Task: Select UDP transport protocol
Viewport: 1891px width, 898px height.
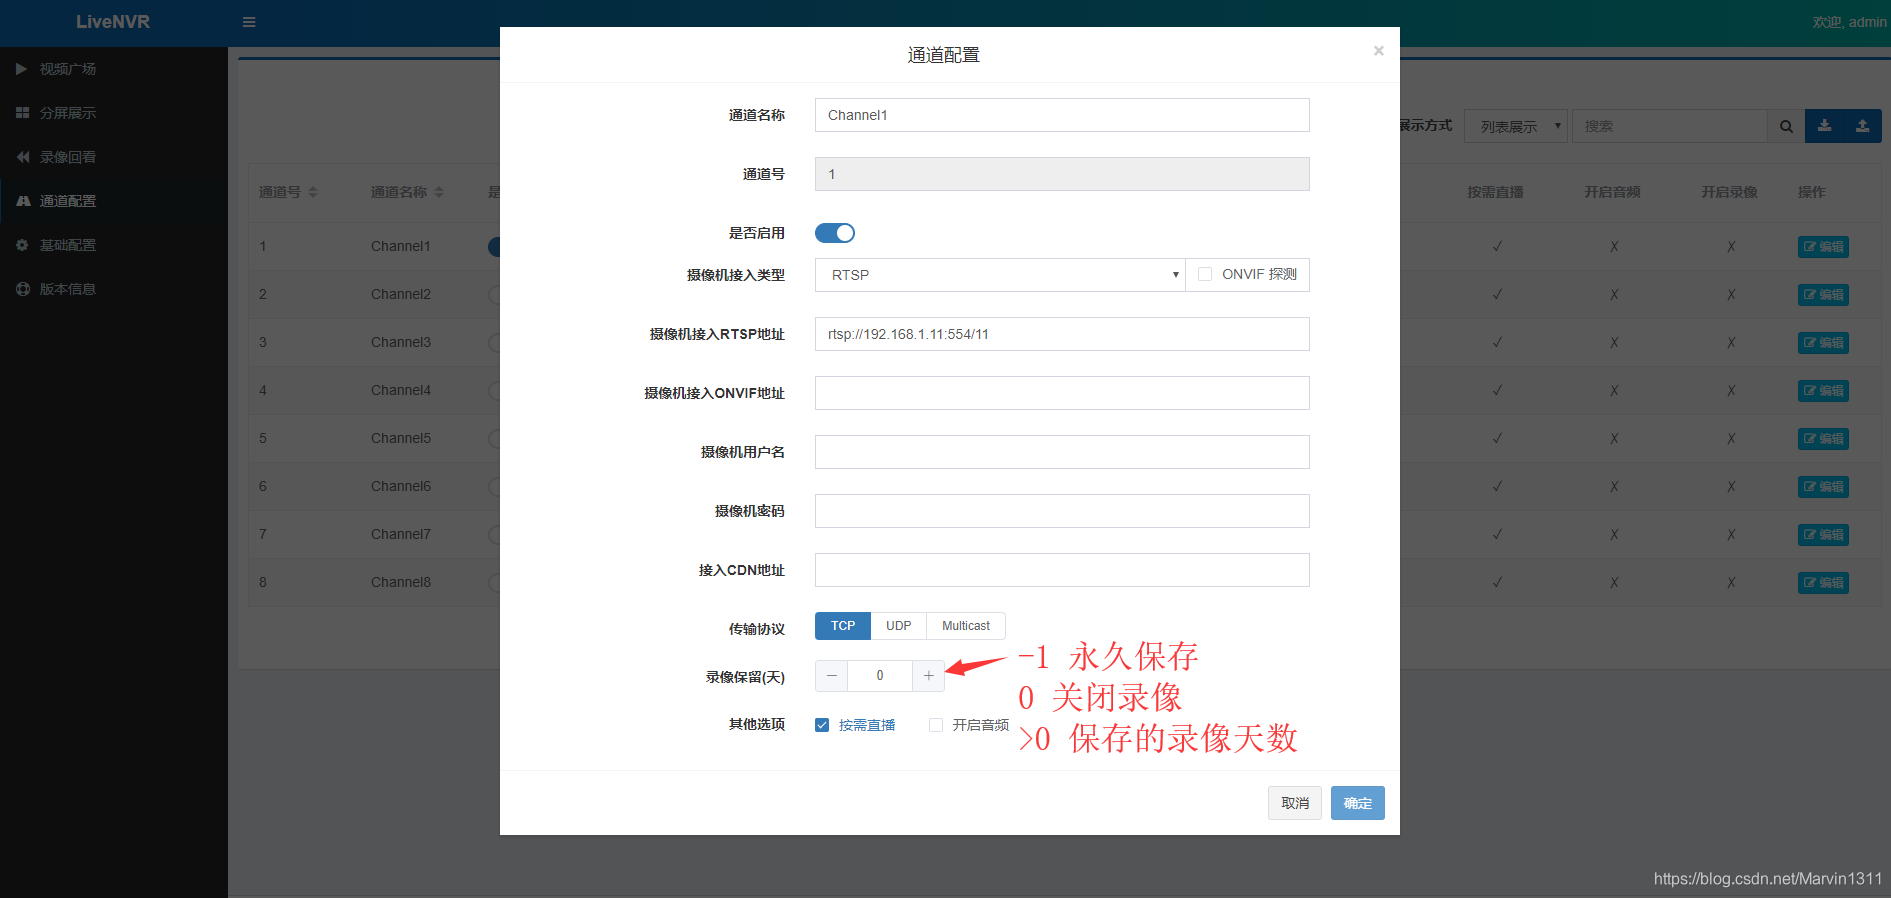Action: coord(899,626)
